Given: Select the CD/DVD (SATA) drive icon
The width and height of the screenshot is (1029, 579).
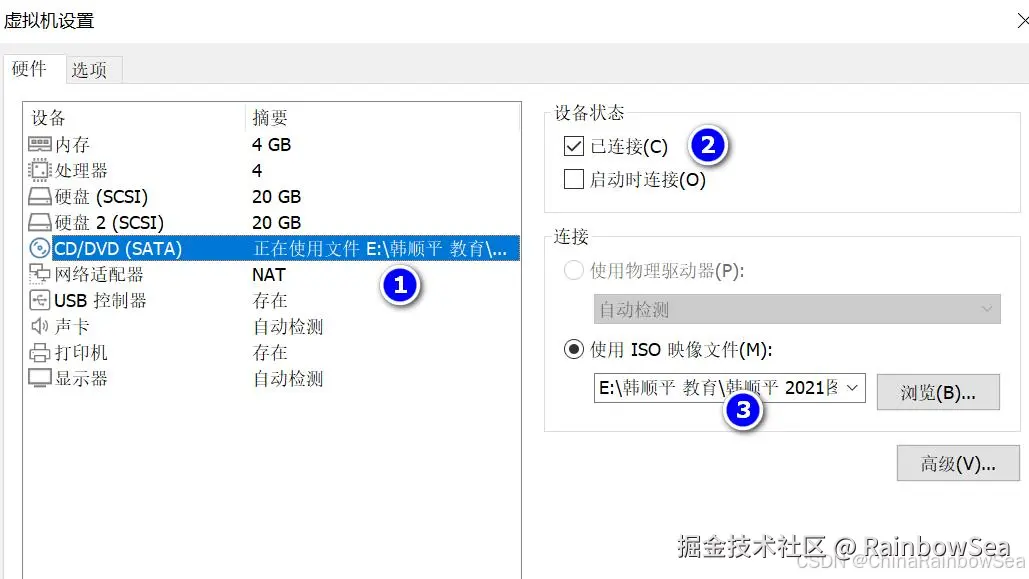Looking at the screenshot, I should pos(38,248).
